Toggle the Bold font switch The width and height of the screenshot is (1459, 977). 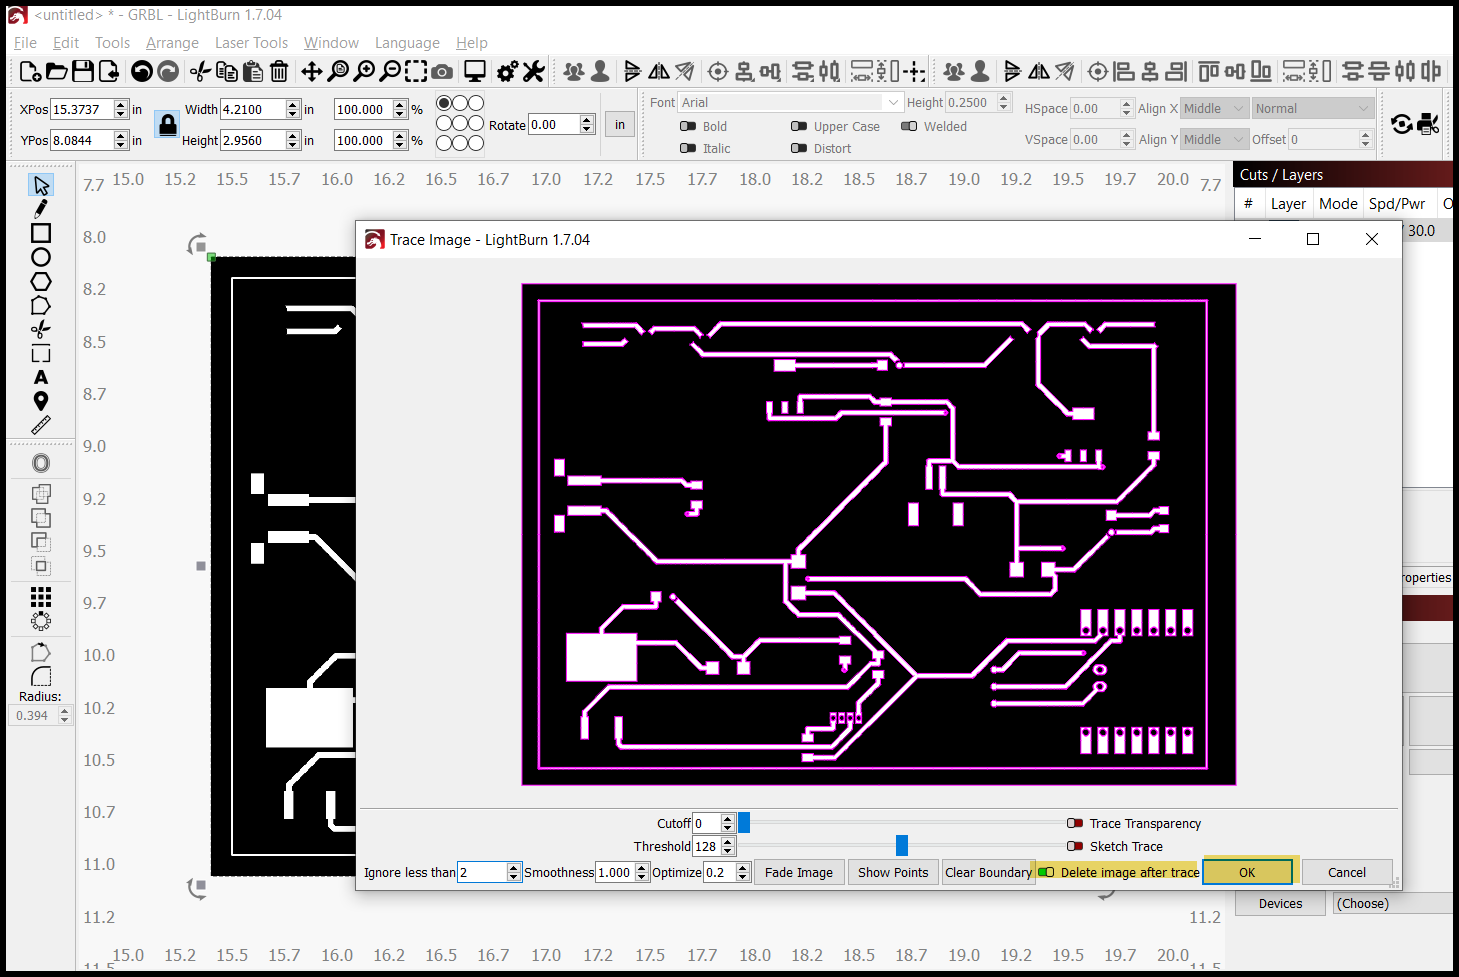tap(688, 126)
